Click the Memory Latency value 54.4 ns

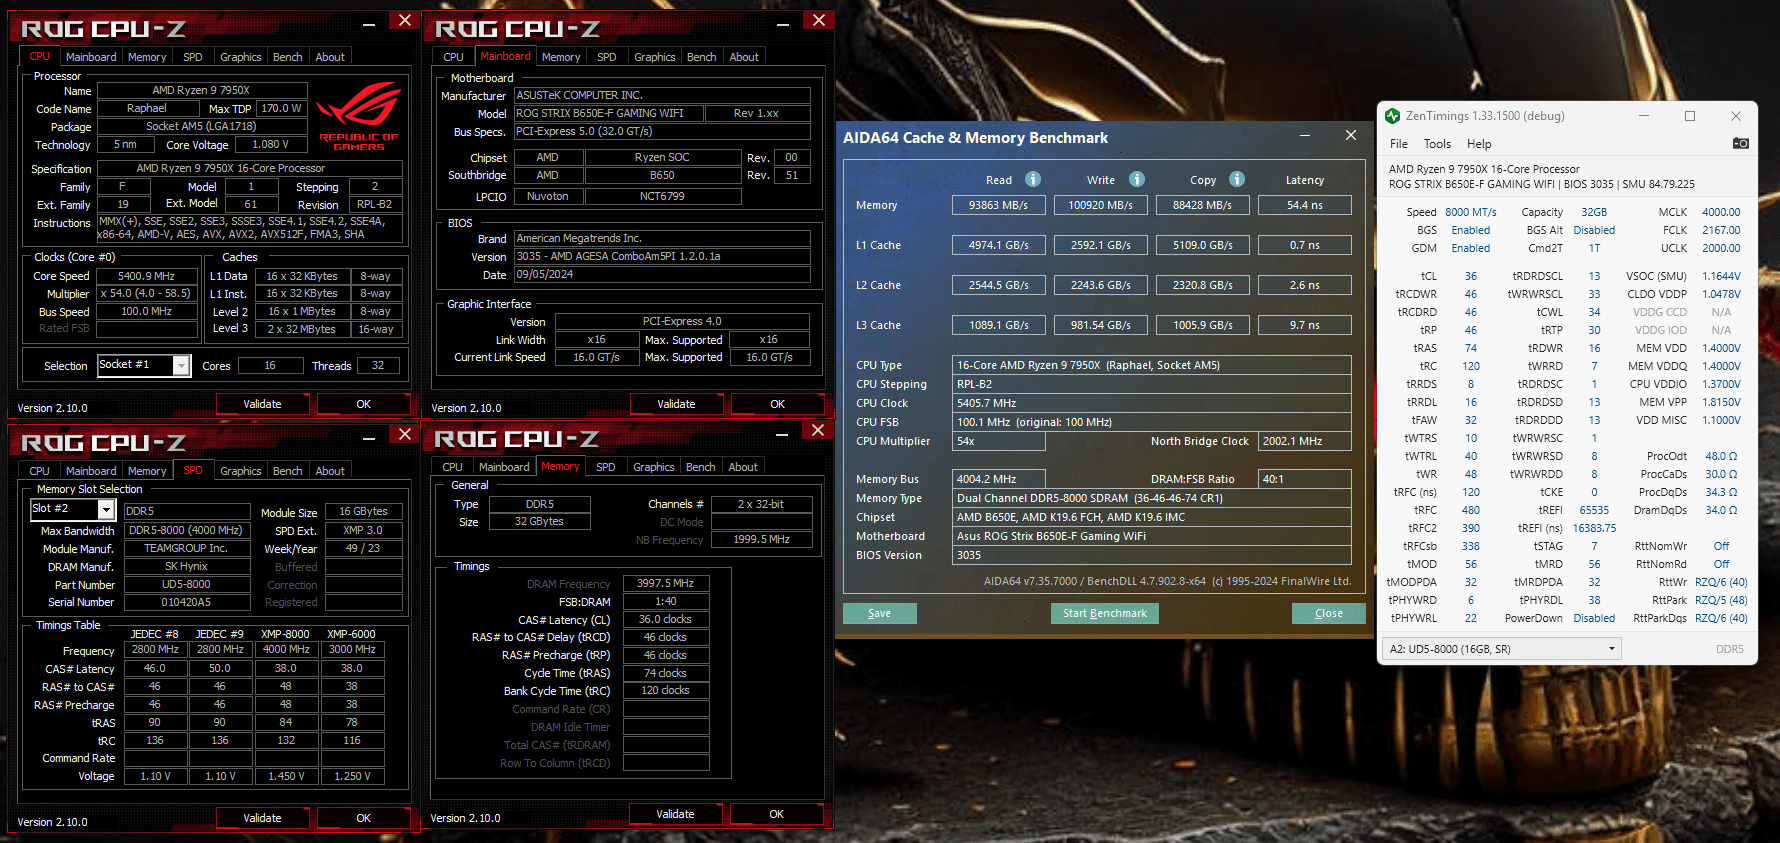point(1305,205)
